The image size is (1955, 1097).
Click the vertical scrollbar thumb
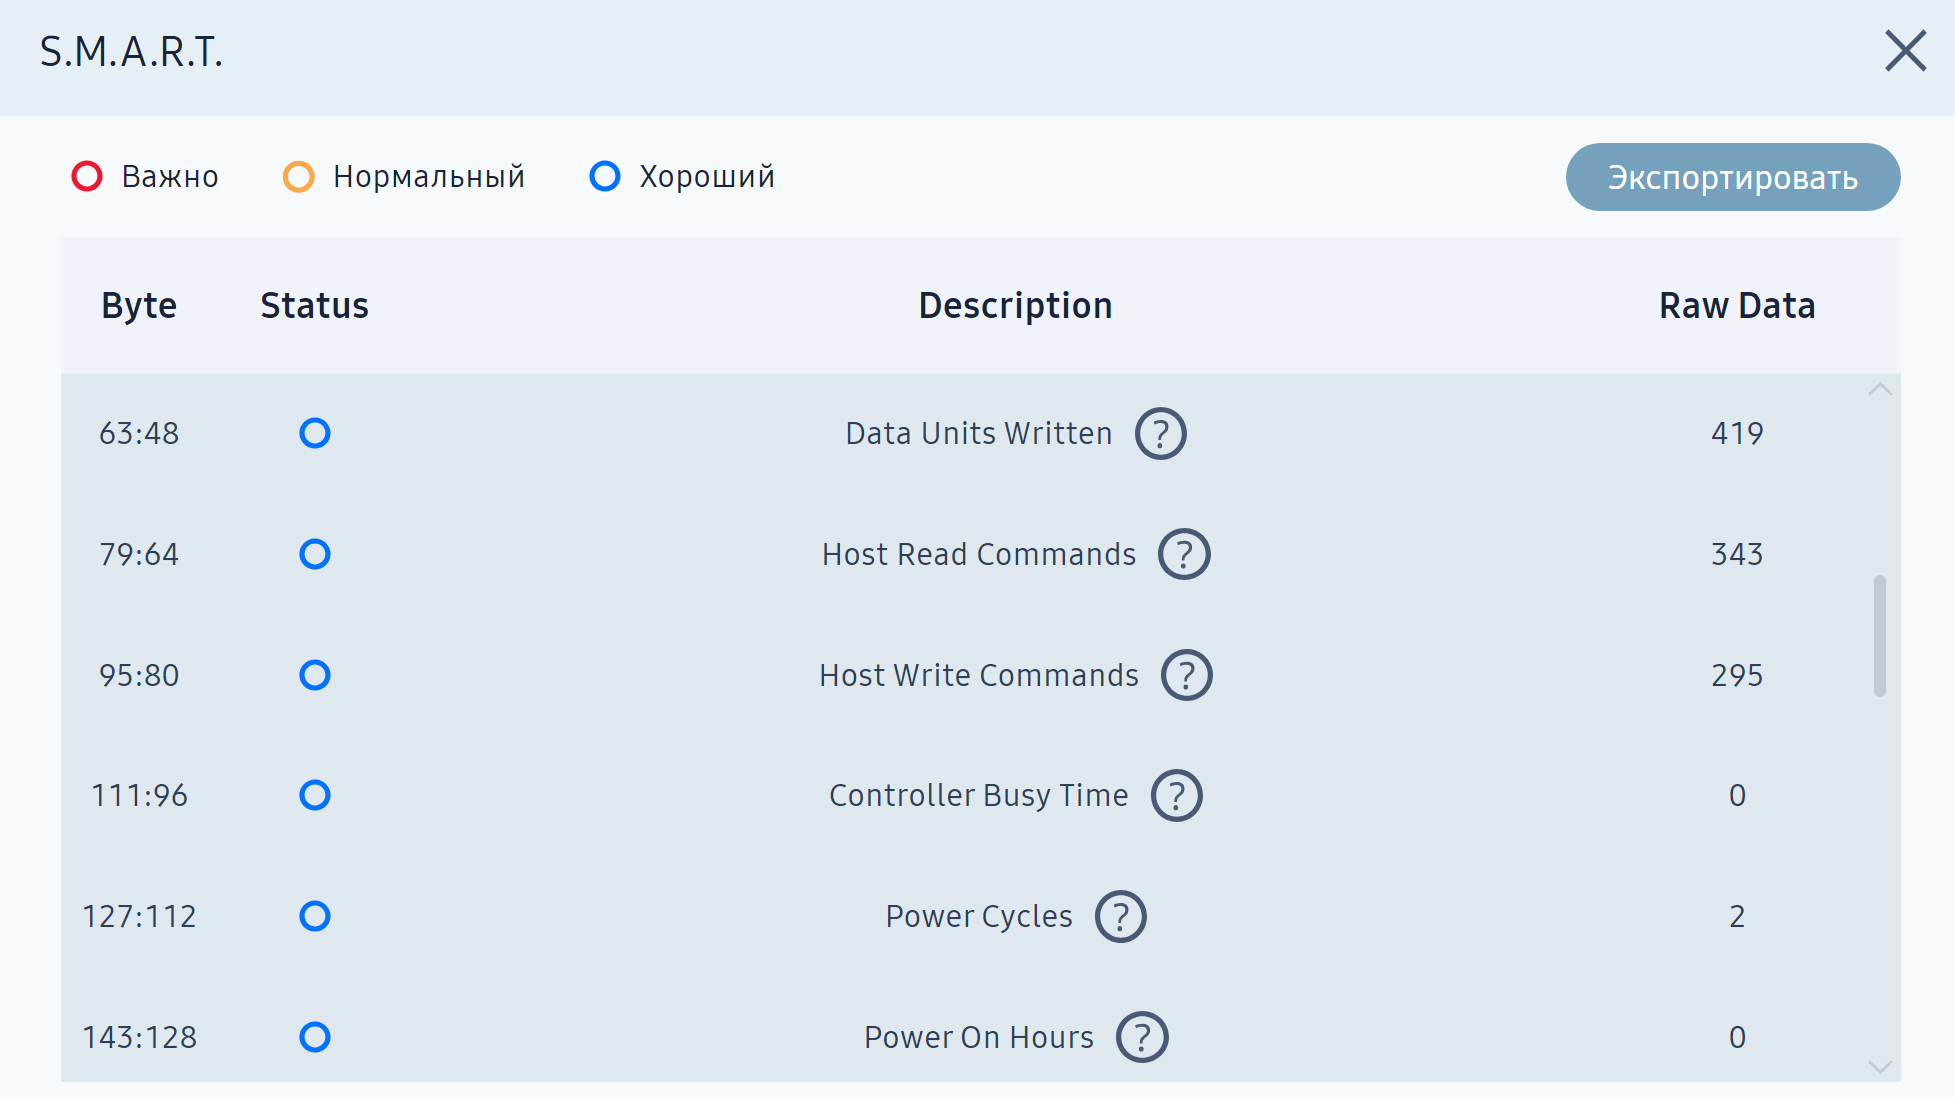pos(1879,635)
